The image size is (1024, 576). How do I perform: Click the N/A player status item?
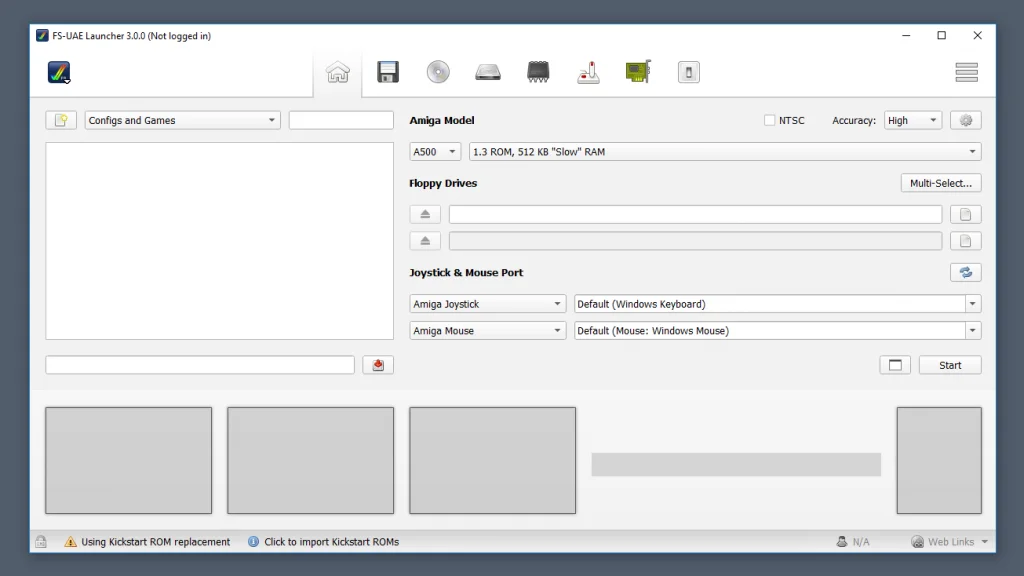tap(853, 541)
